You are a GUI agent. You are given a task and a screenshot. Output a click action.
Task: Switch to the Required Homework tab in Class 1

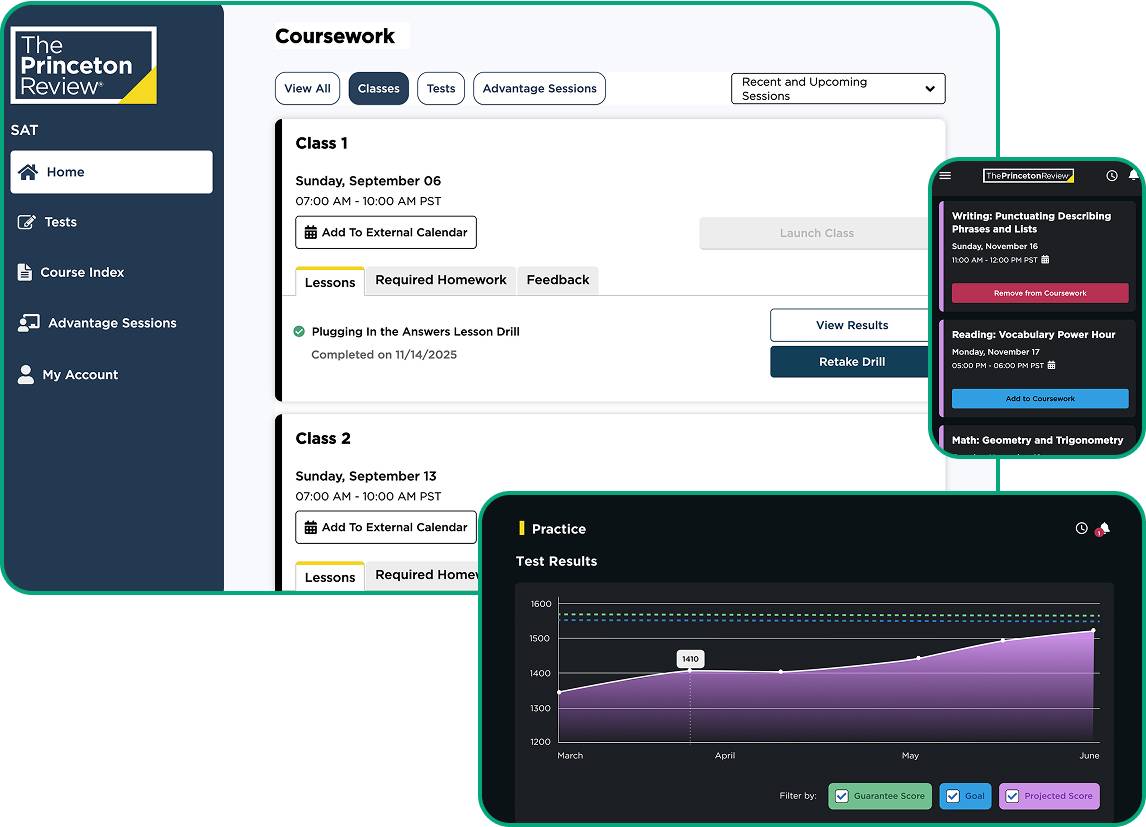click(x=440, y=280)
